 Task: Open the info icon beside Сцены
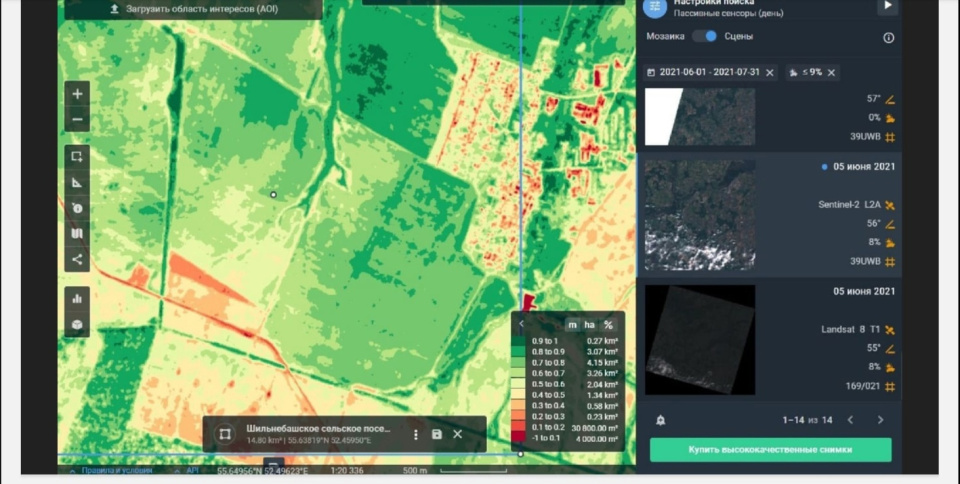[888, 37]
